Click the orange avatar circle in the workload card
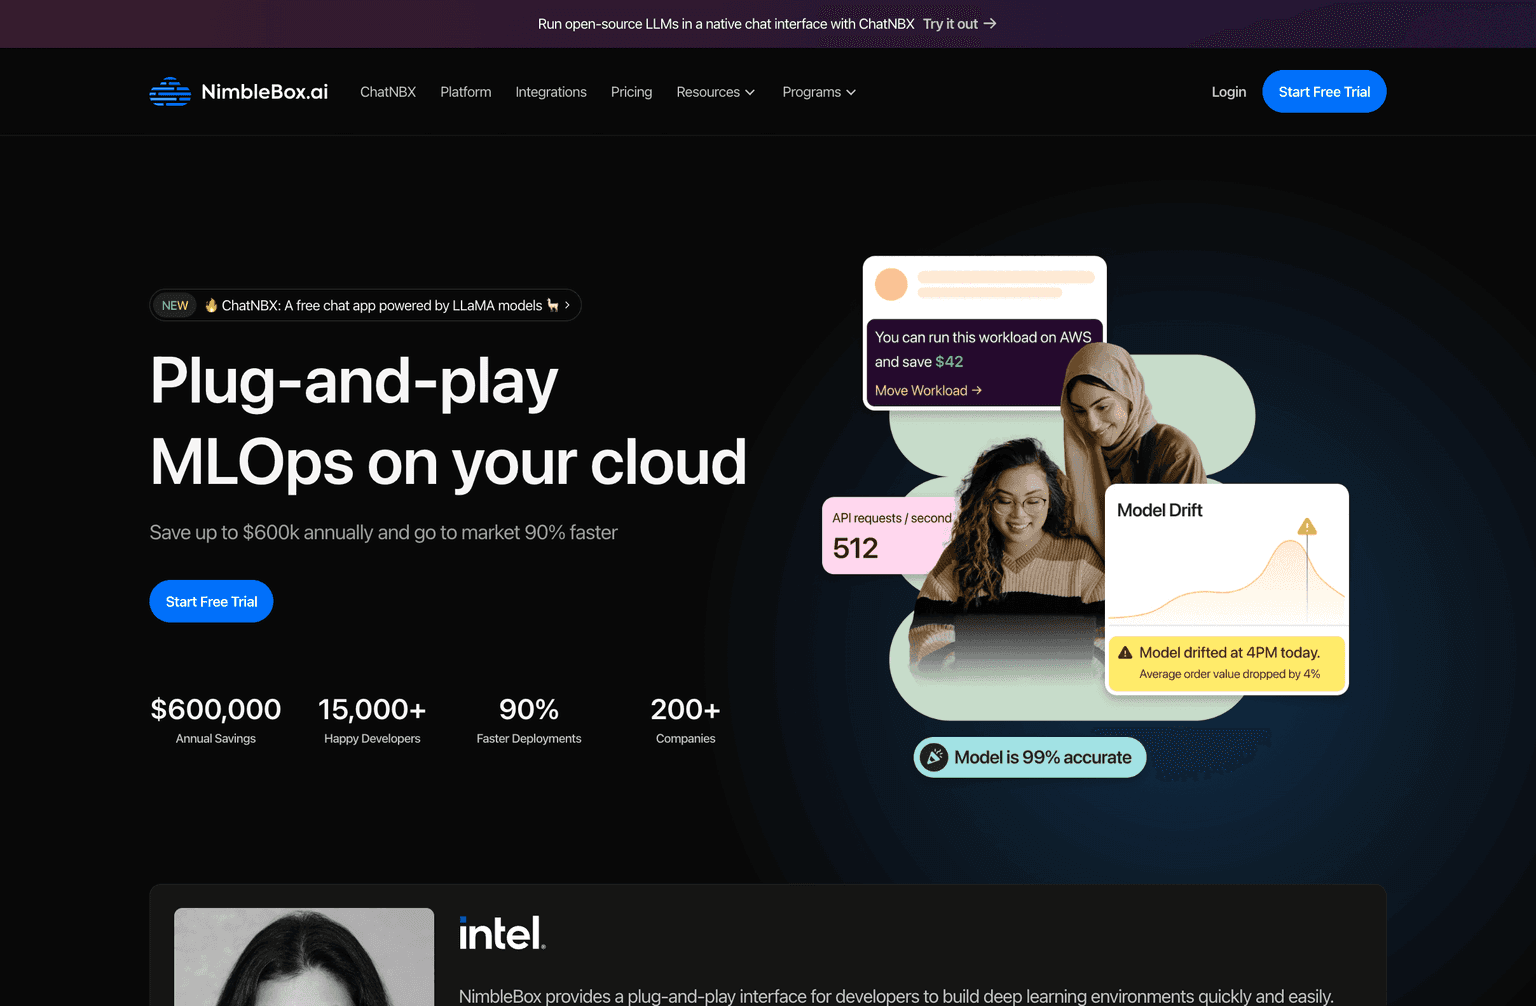The height and width of the screenshot is (1006, 1536). coord(891,284)
